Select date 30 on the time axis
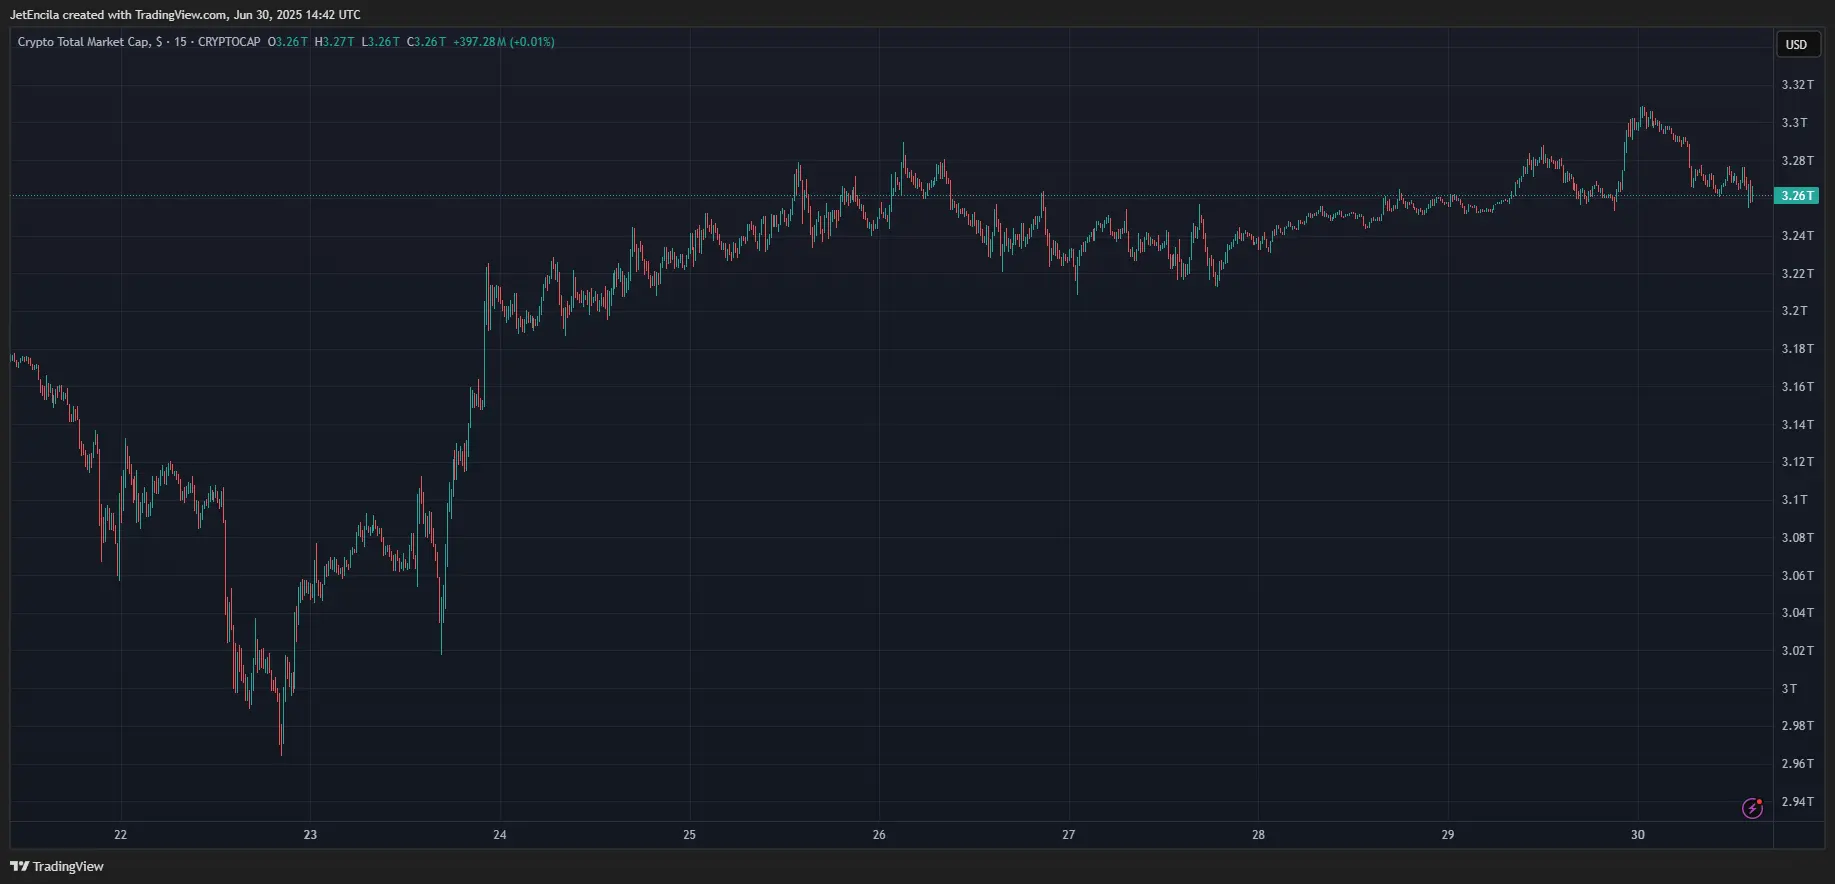 pyautogui.click(x=1637, y=835)
